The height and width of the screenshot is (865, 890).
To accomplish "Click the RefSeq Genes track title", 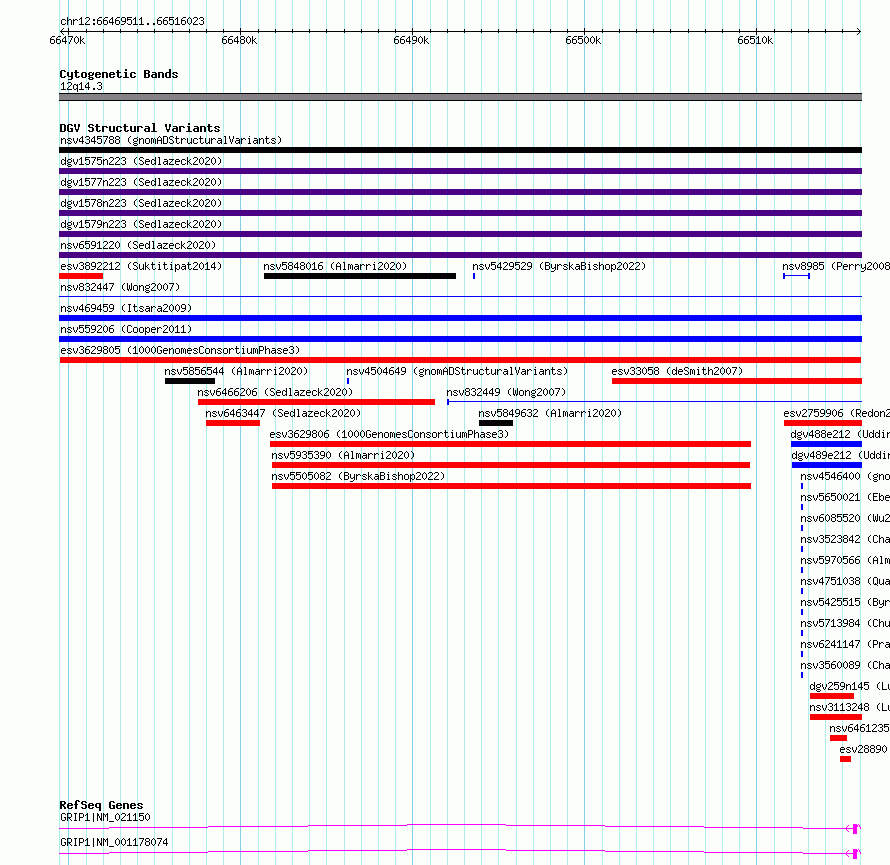I will [x=101, y=805].
